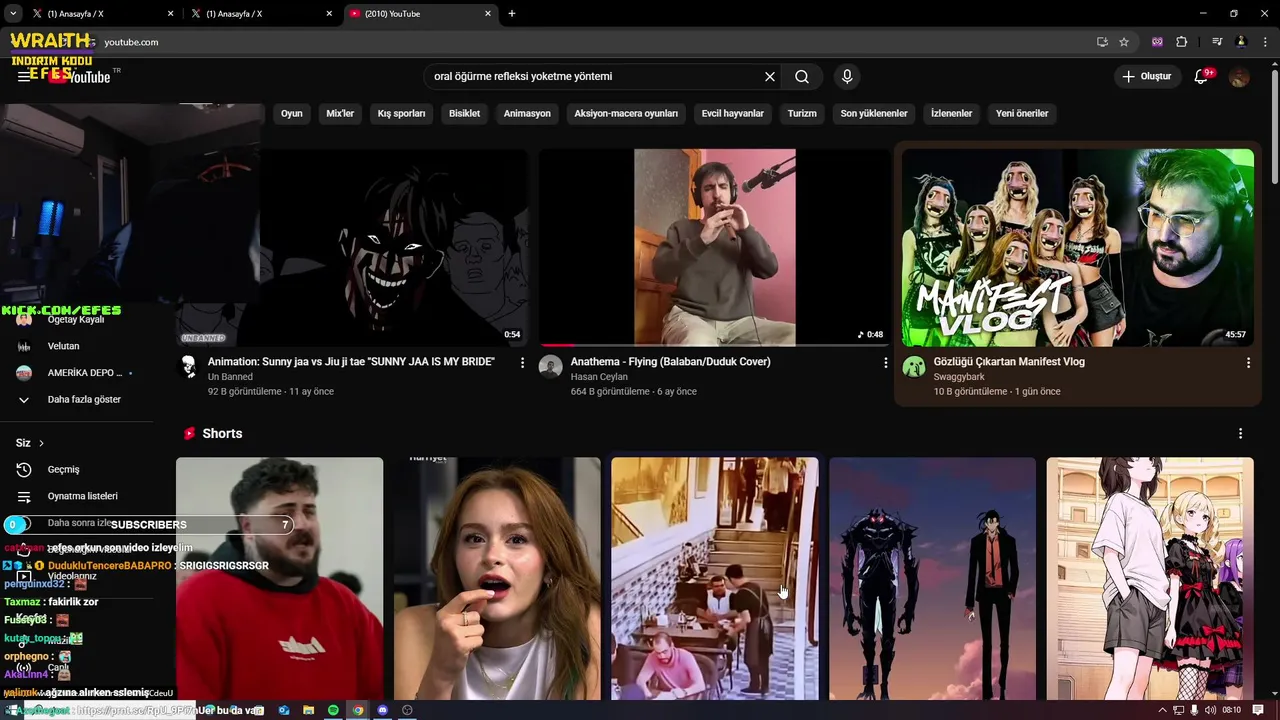
Task: Select the İzlenenler filter chip
Action: [x=951, y=113]
